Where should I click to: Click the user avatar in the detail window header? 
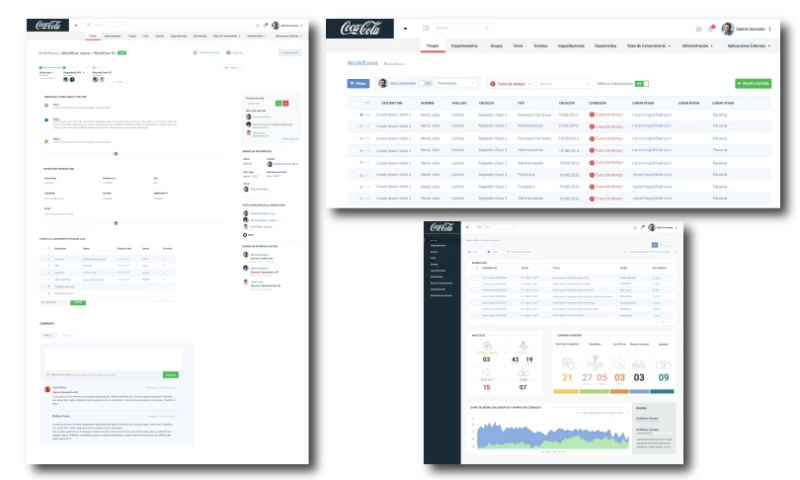click(276, 25)
